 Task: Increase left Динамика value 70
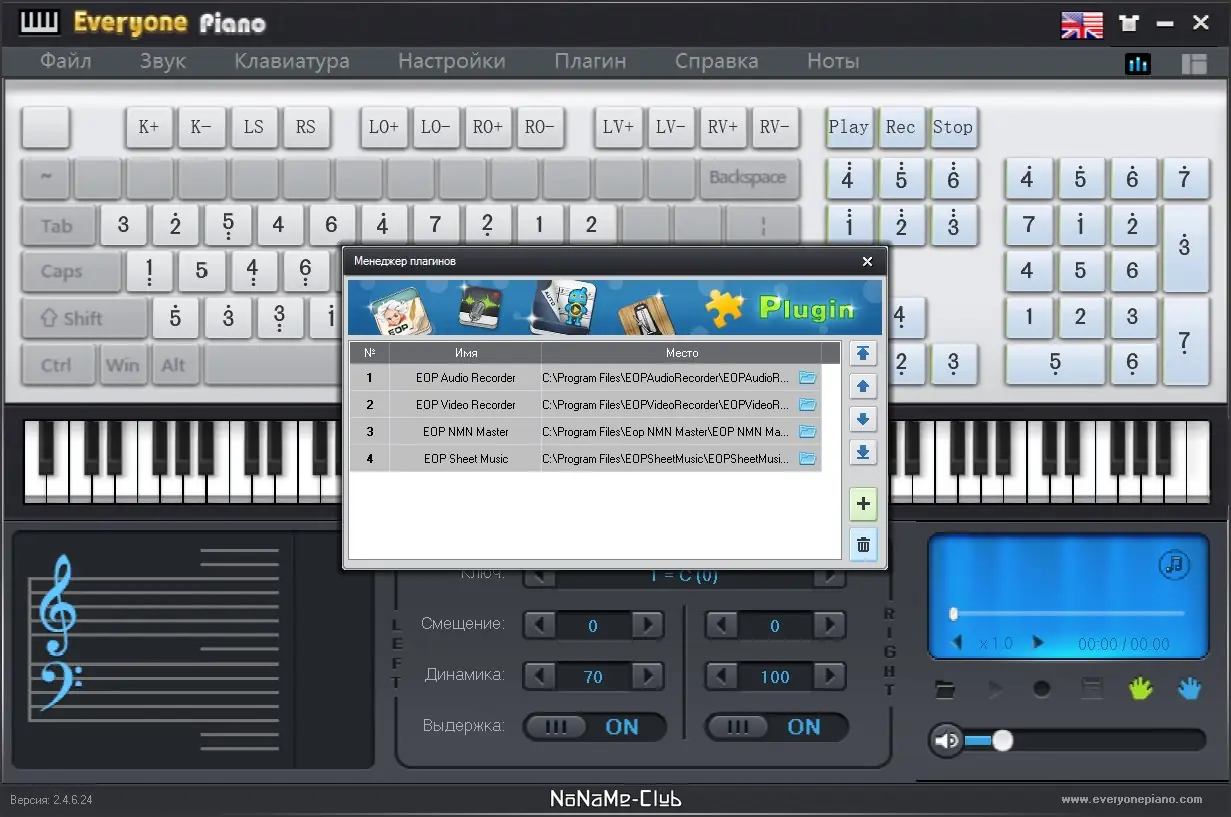coord(647,676)
